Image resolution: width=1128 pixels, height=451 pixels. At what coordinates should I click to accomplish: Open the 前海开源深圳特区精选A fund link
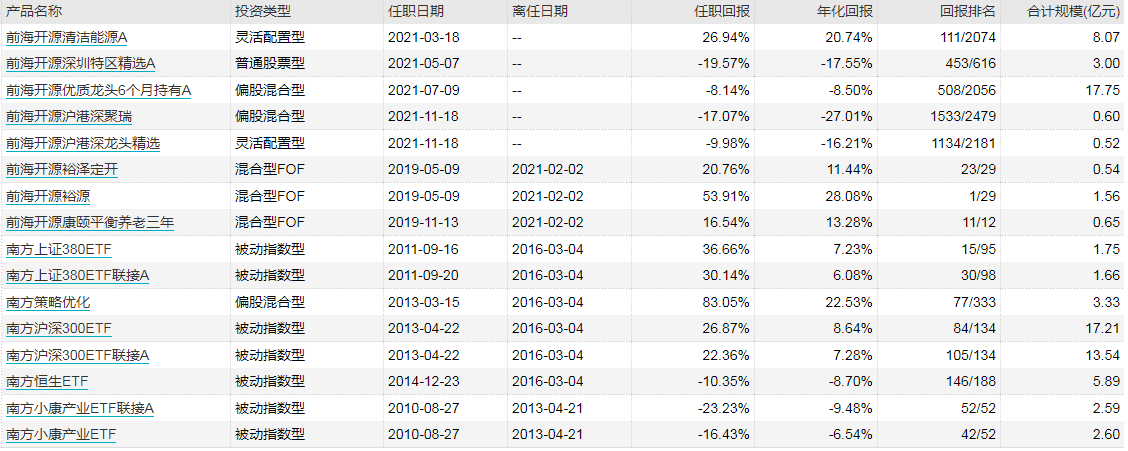[x=80, y=63]
